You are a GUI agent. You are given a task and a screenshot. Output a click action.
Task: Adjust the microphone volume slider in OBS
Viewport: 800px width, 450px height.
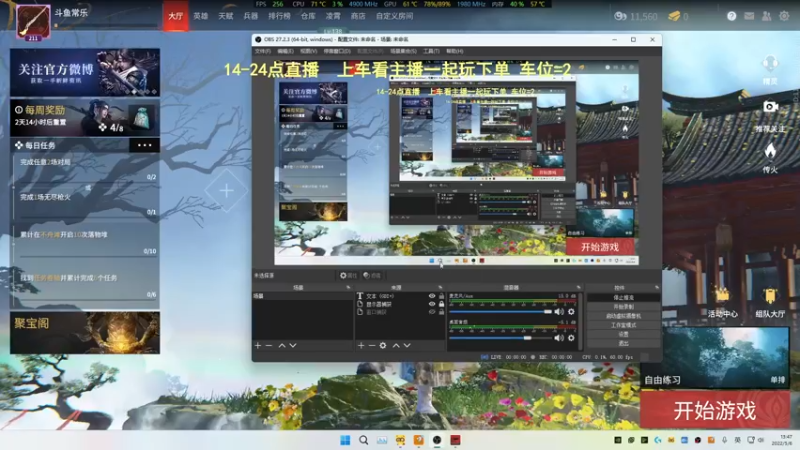(x=501, y=312)
